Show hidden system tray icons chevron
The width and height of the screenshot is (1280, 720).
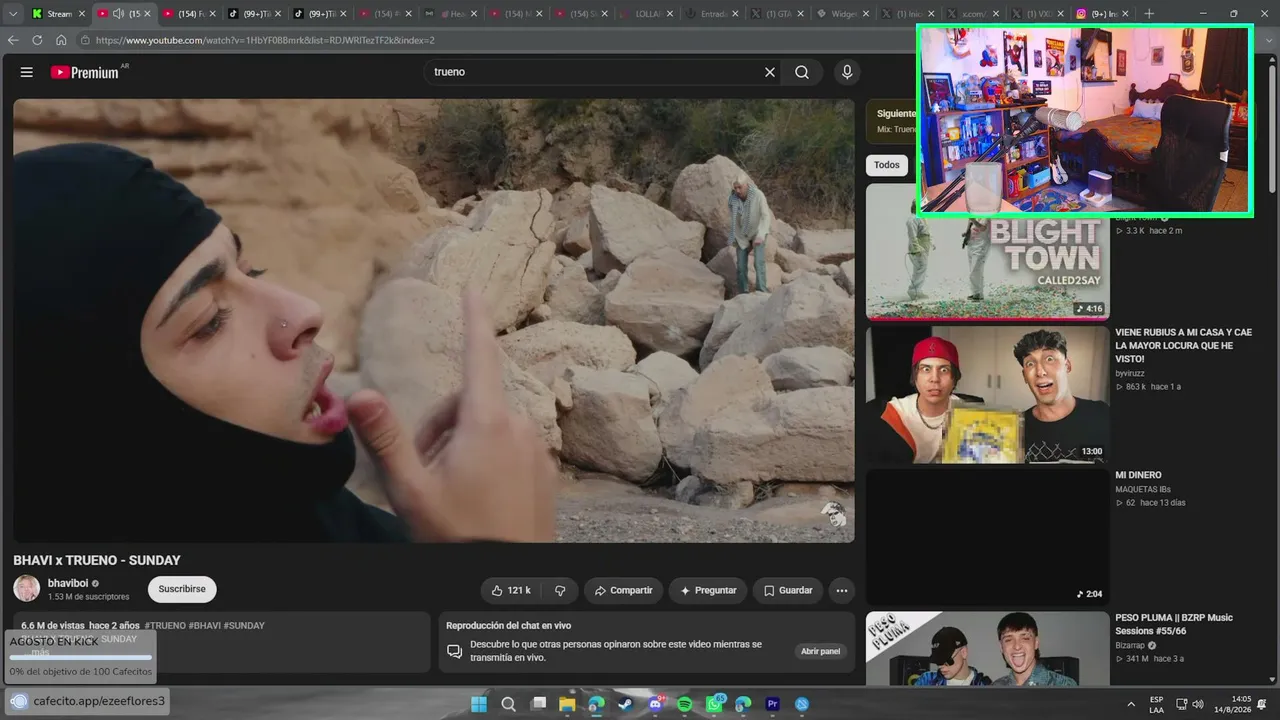click(1131, 704)
